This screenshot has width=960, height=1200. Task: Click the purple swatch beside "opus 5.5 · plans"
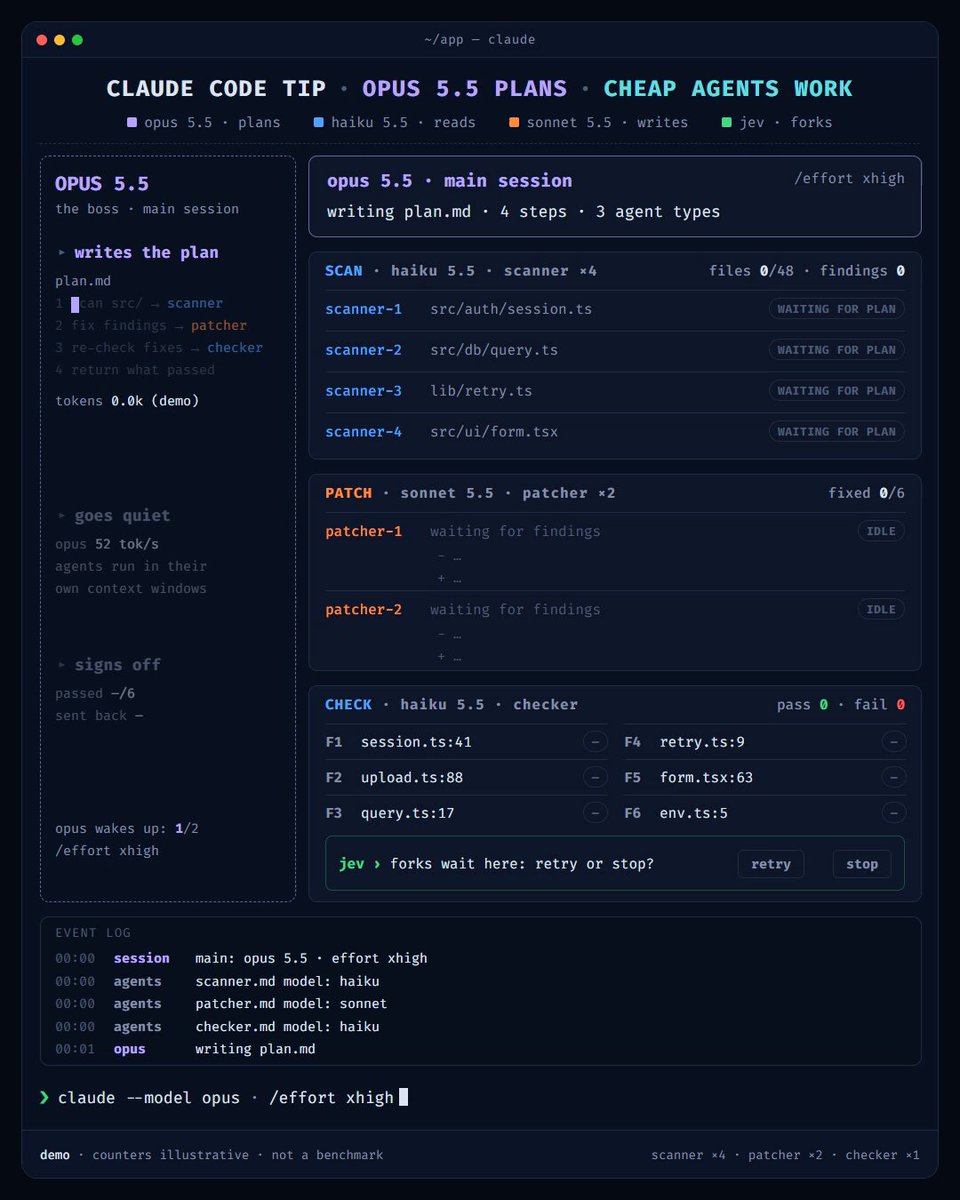[132, 123]
